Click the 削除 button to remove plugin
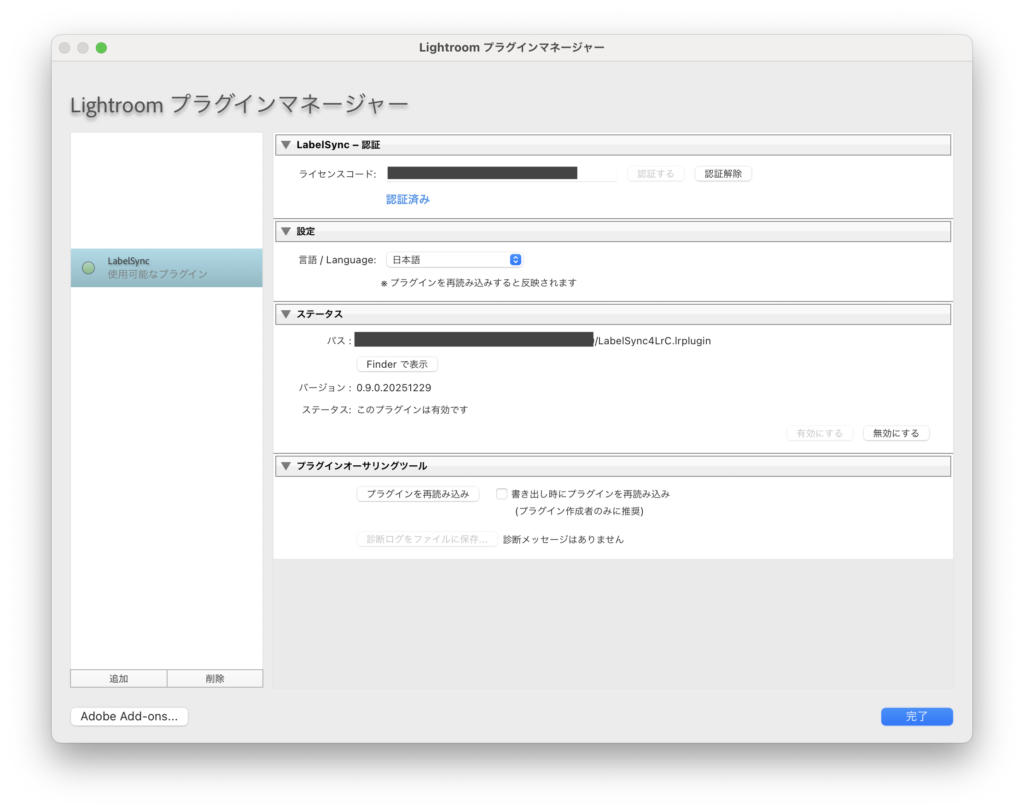Viewport: 1024px width, 811px height. pos(215,679)
